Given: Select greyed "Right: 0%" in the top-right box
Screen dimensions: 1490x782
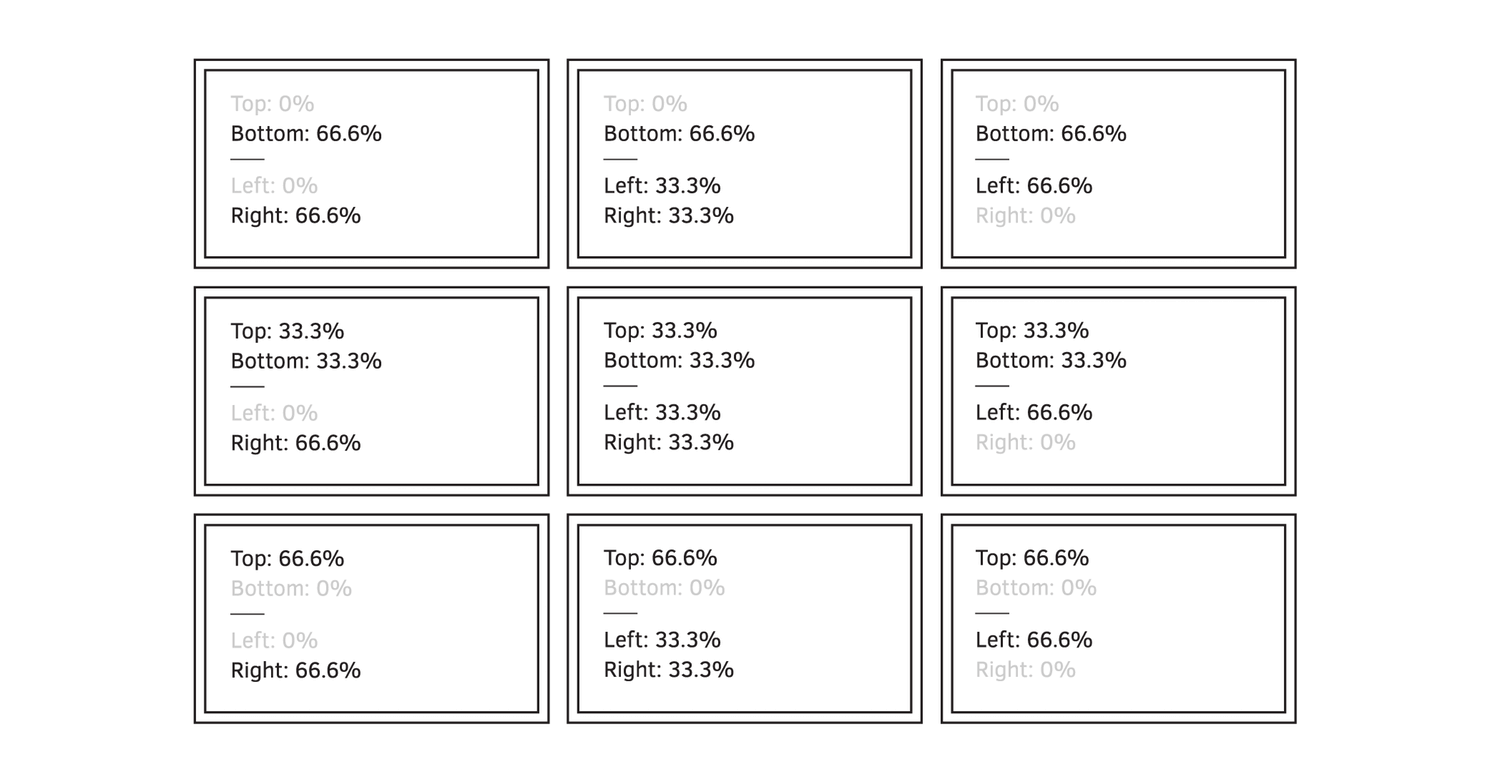Looking at the screenshot, I should (x=1025, y=216).
